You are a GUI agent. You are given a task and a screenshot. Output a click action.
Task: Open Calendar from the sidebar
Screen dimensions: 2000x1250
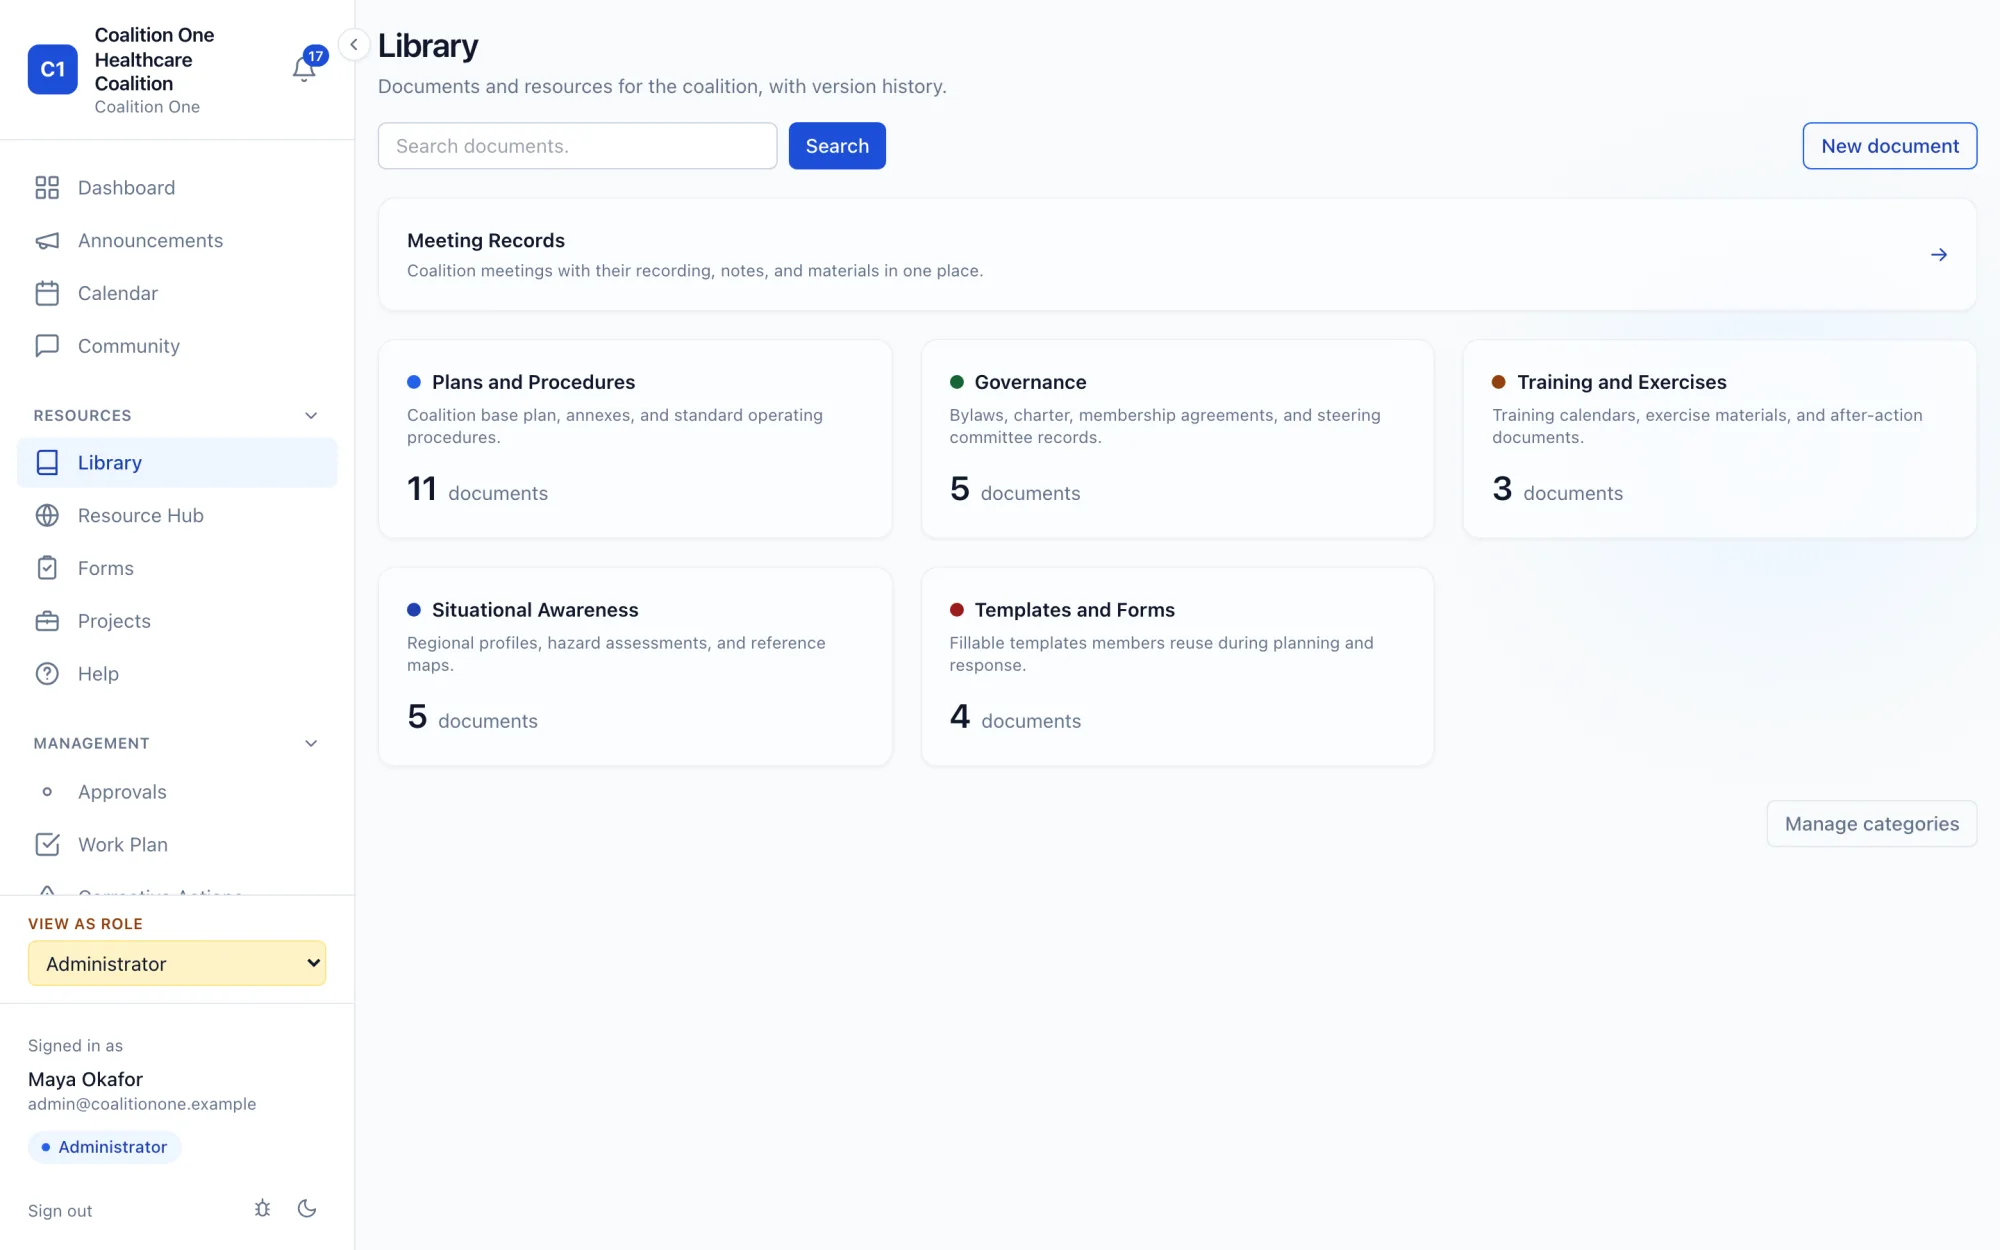coord(177,293)
